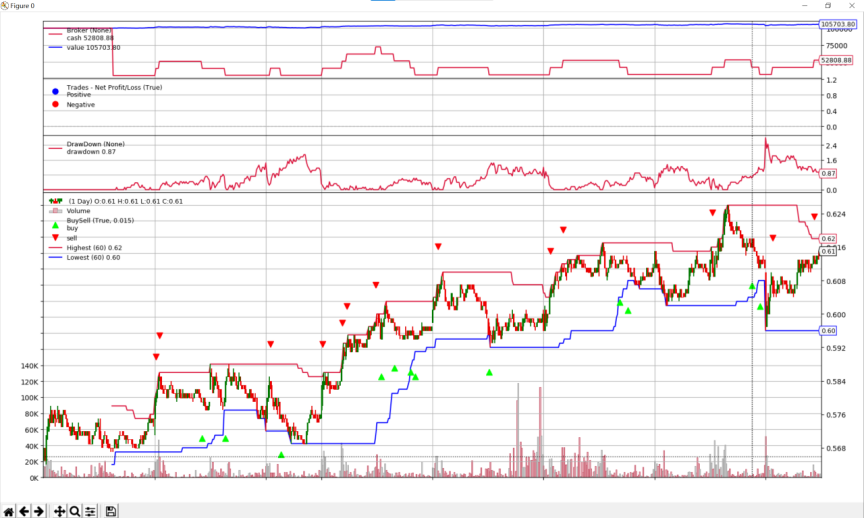
Task: Open the Configure subplots sliders tool
Action: tap(90, 511)
